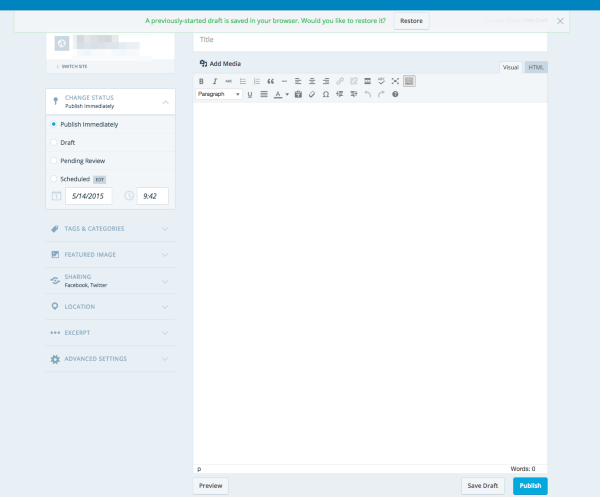The width and height of the screenshot is (600, 497).
Task: Insert a blockquote using the toolbar
Action: click(x=270, y=81)
